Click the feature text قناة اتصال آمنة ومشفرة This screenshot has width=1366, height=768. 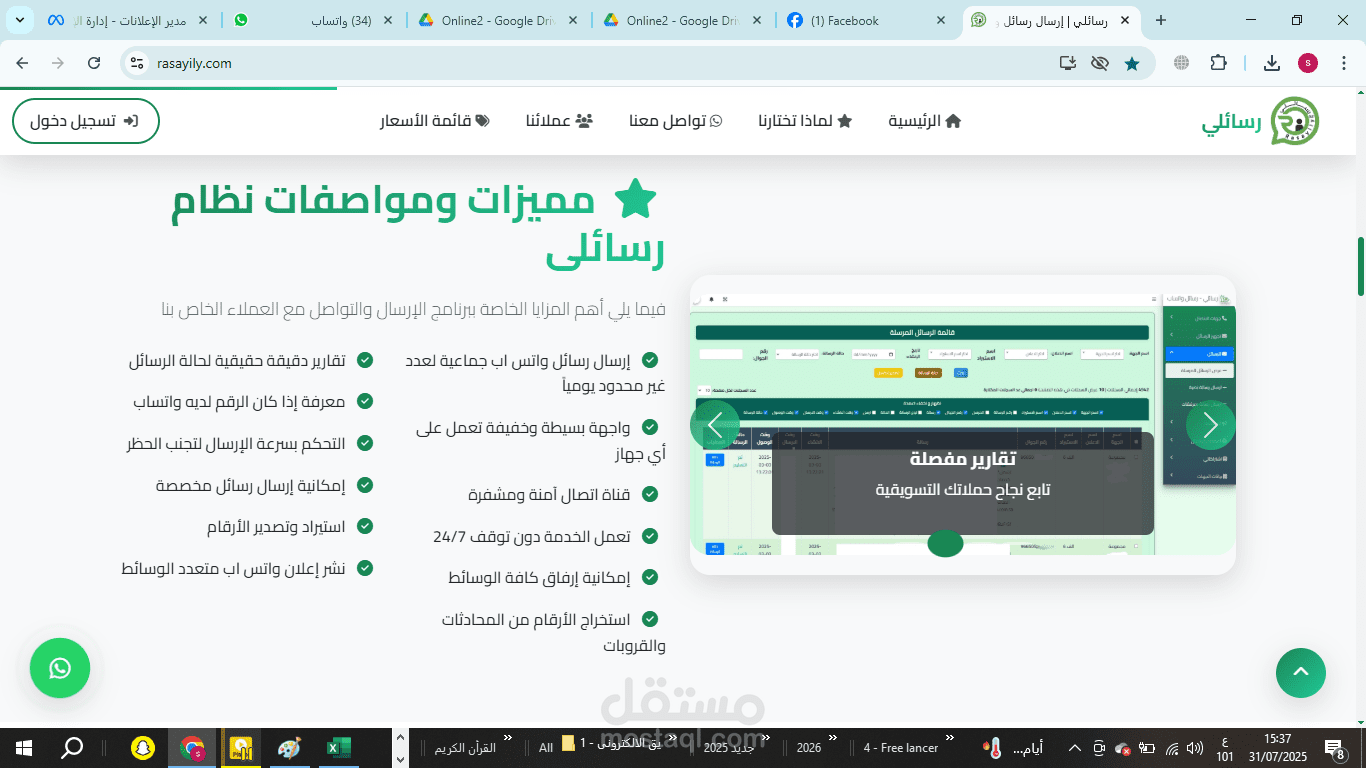coord(549,494)
